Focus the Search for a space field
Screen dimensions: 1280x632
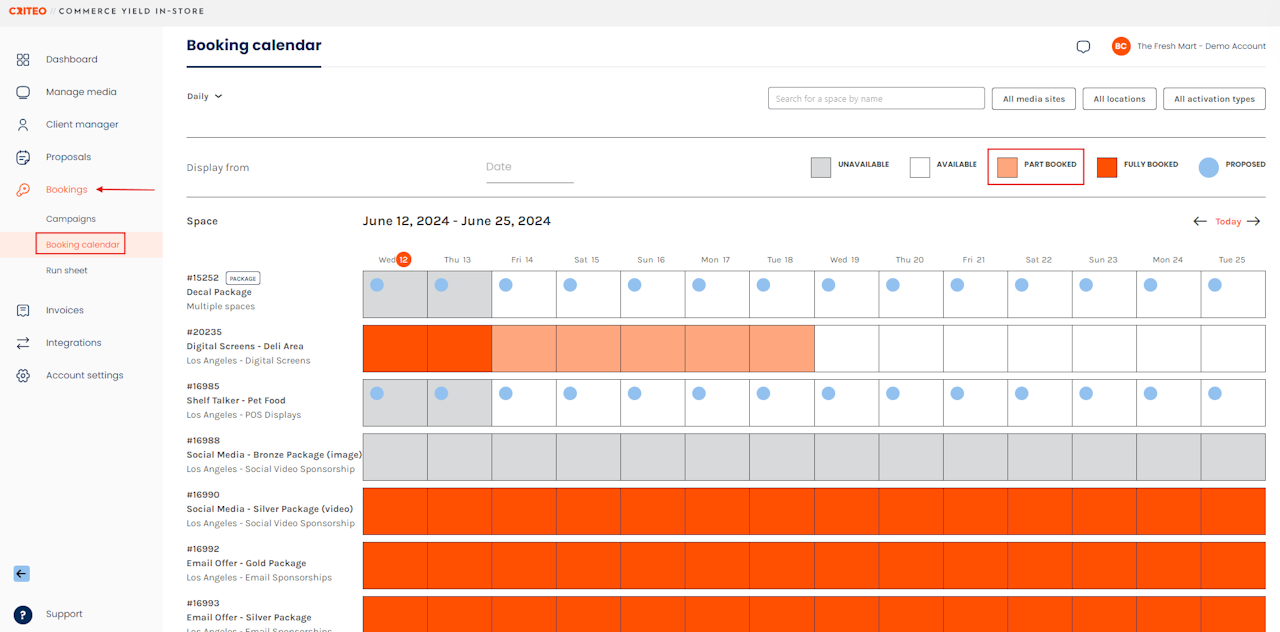click(x=876, y=99)
